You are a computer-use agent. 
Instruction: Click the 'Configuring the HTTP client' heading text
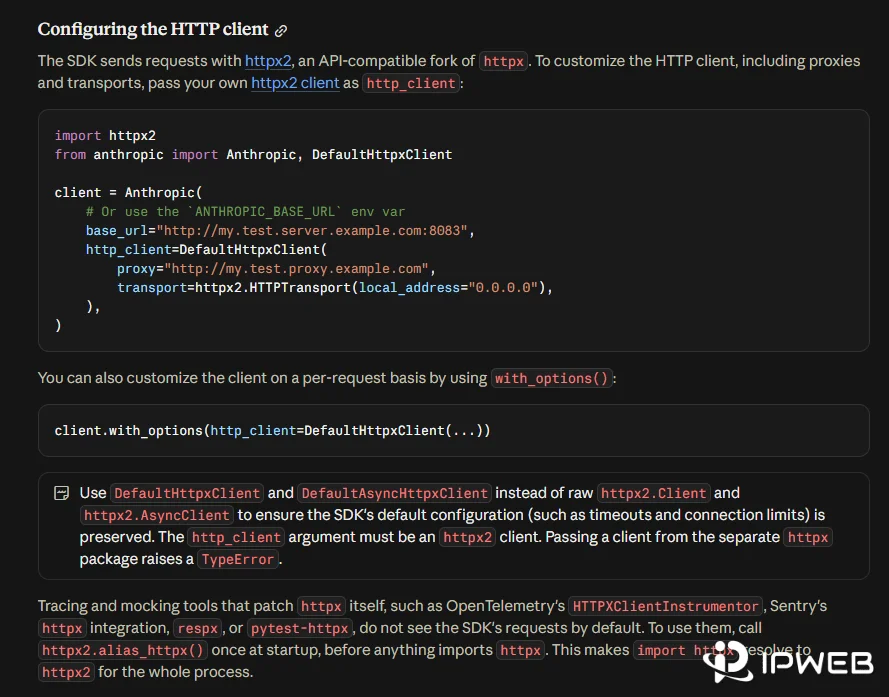[x=153, y=29]
